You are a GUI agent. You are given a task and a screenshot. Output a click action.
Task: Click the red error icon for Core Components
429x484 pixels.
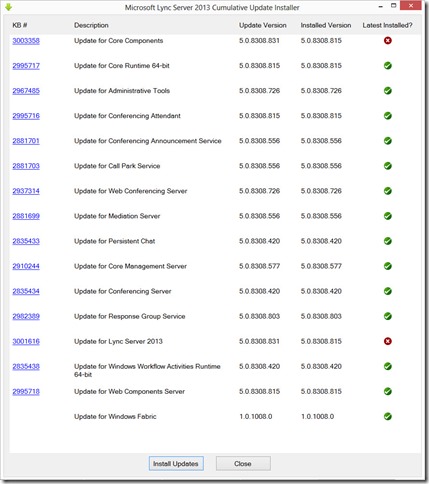click(x=387, y=41)
